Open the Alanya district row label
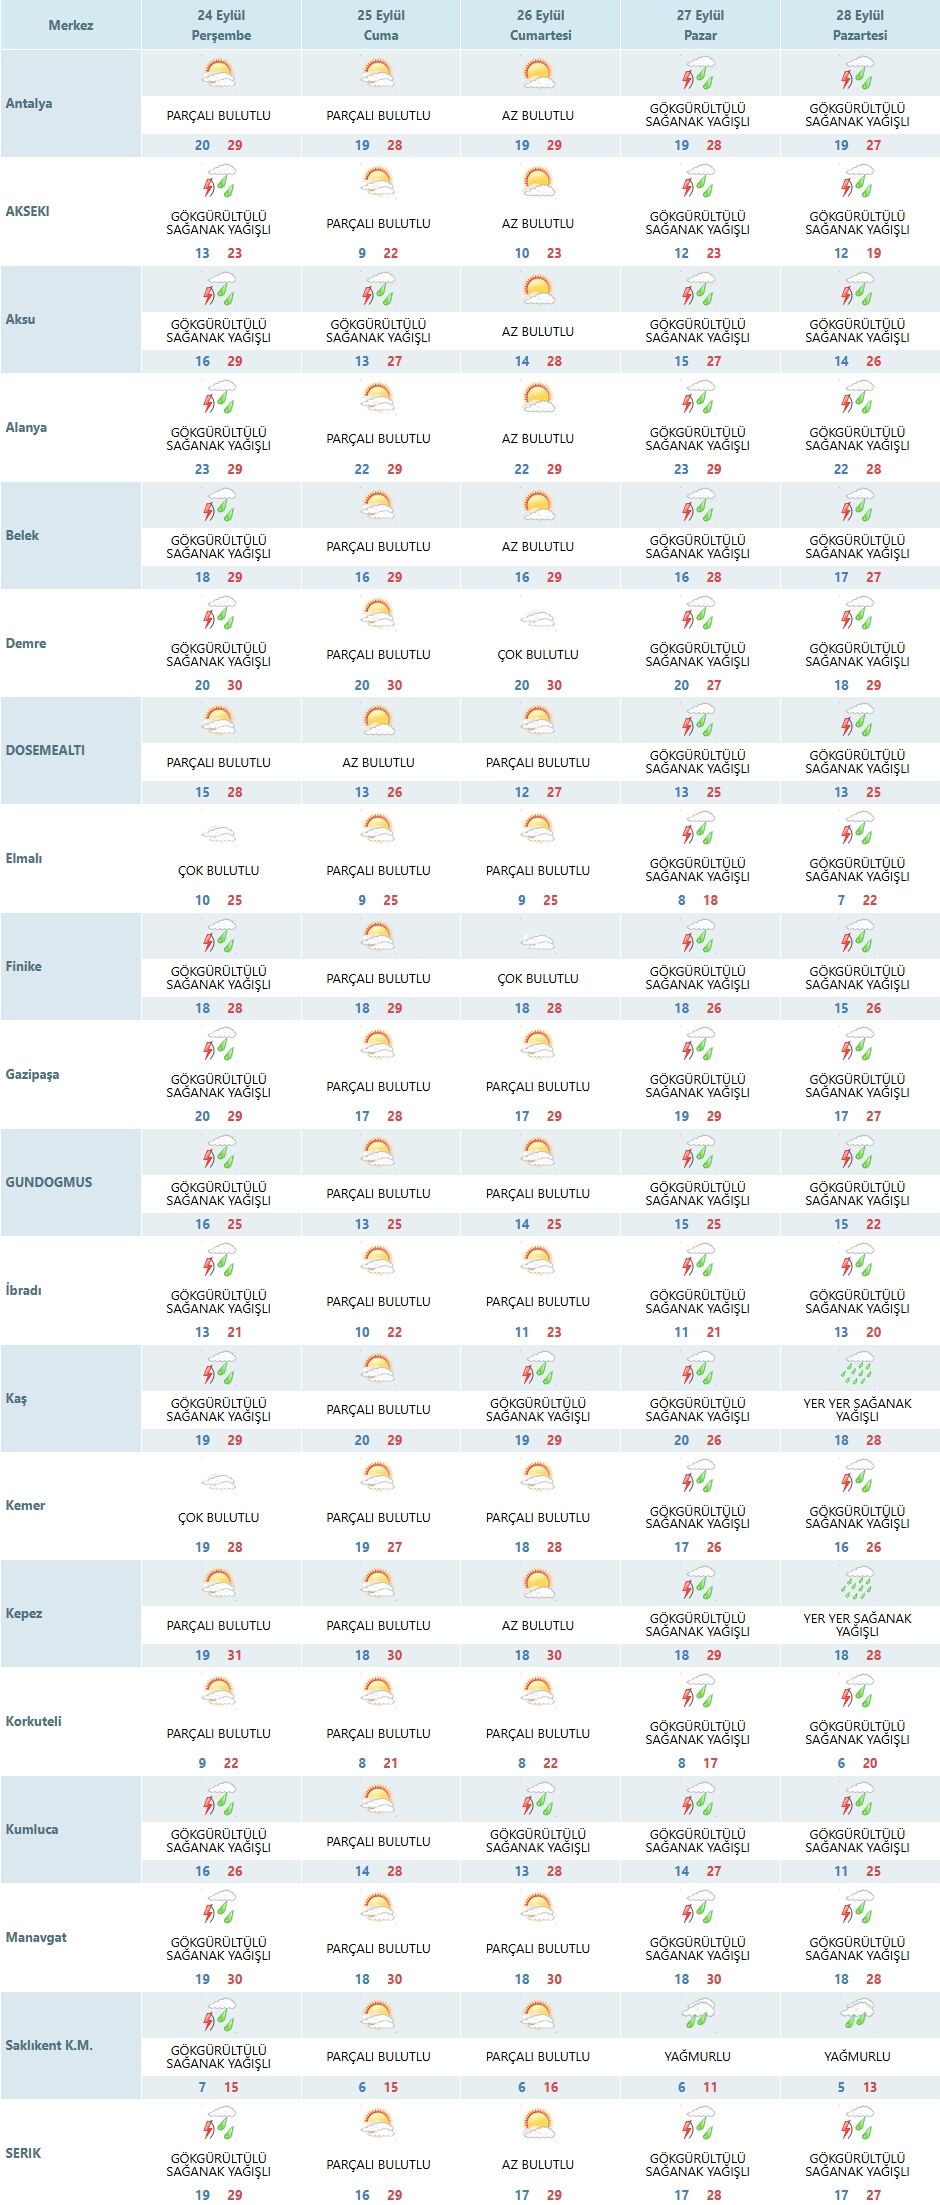The width and height of the screenshot is (940, 2205). tap(26, 427)
